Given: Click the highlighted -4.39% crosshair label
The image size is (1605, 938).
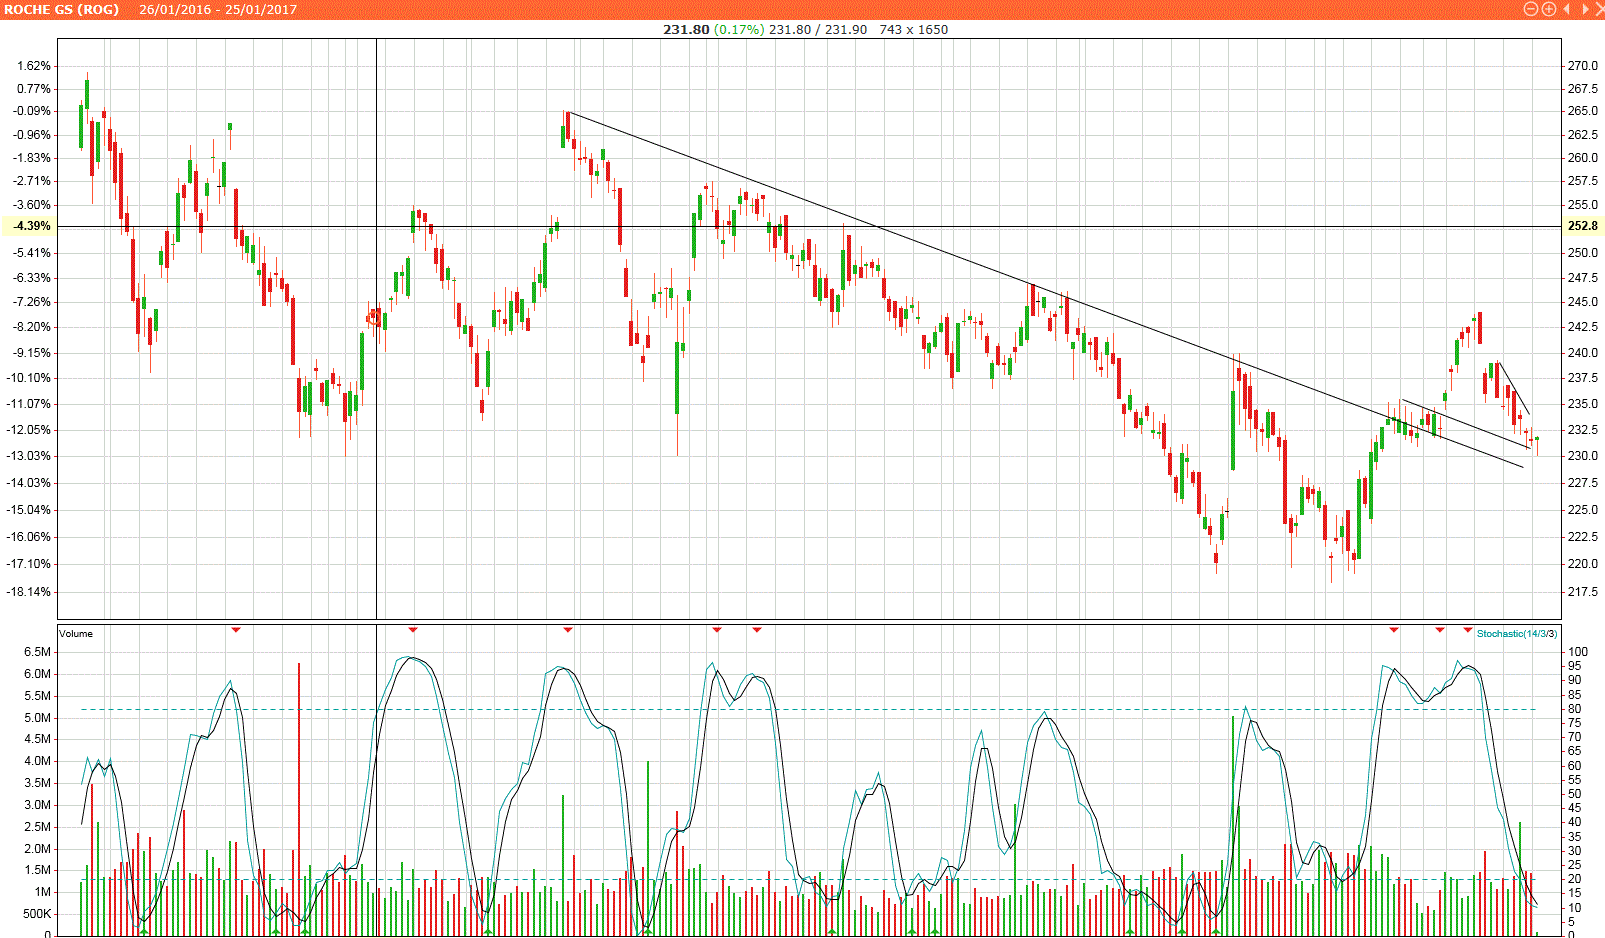Looking at the screenshot, I should 29,226.
